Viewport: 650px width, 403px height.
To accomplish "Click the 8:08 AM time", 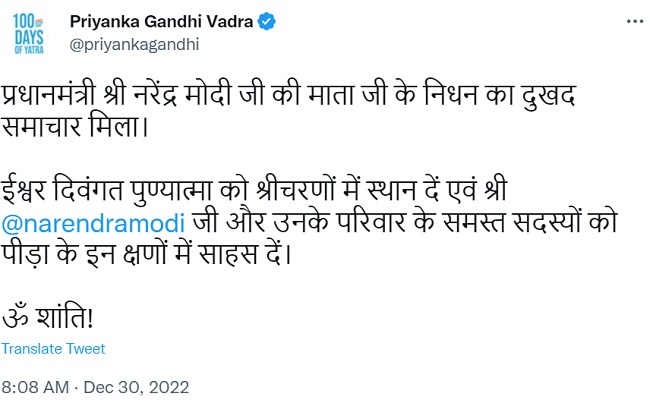I will pos(34,386).
